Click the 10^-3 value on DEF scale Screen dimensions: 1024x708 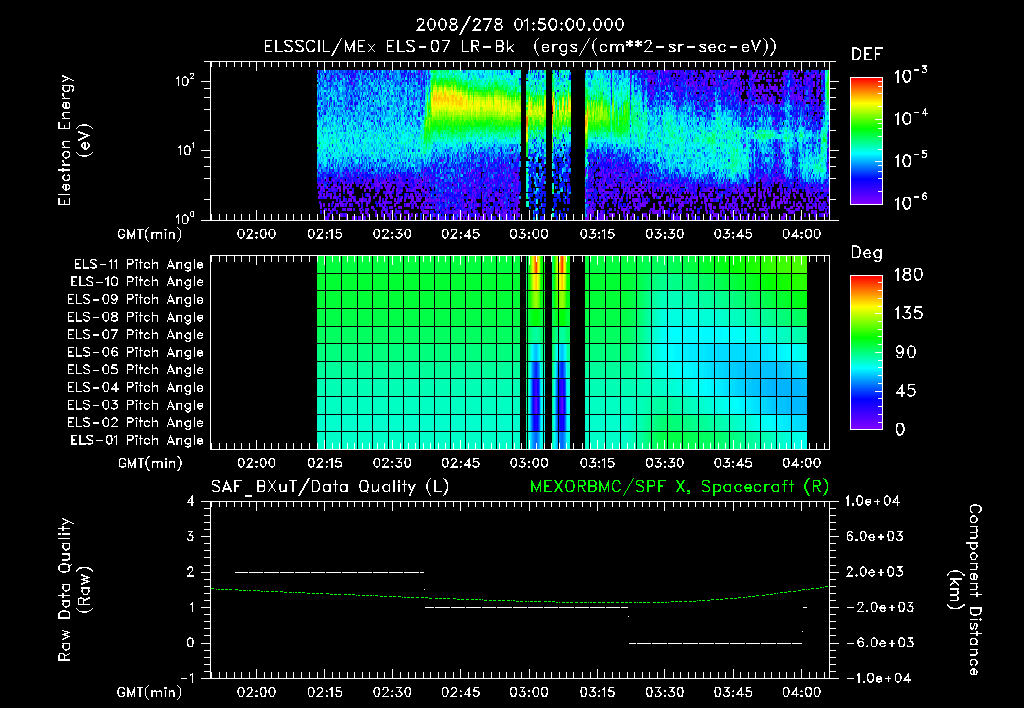tap(910, 76)
